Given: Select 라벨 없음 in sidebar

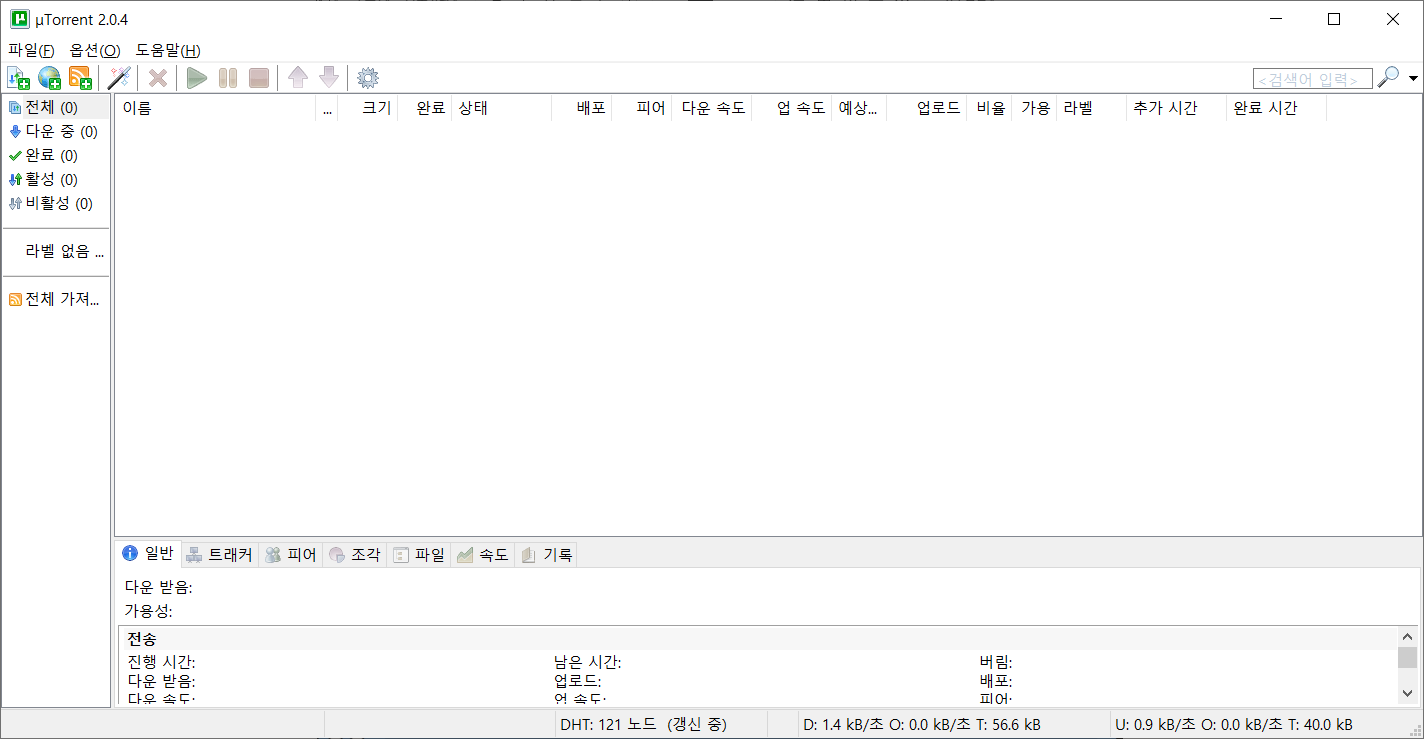Looking at the screenshot, I should tap(55, 251).
